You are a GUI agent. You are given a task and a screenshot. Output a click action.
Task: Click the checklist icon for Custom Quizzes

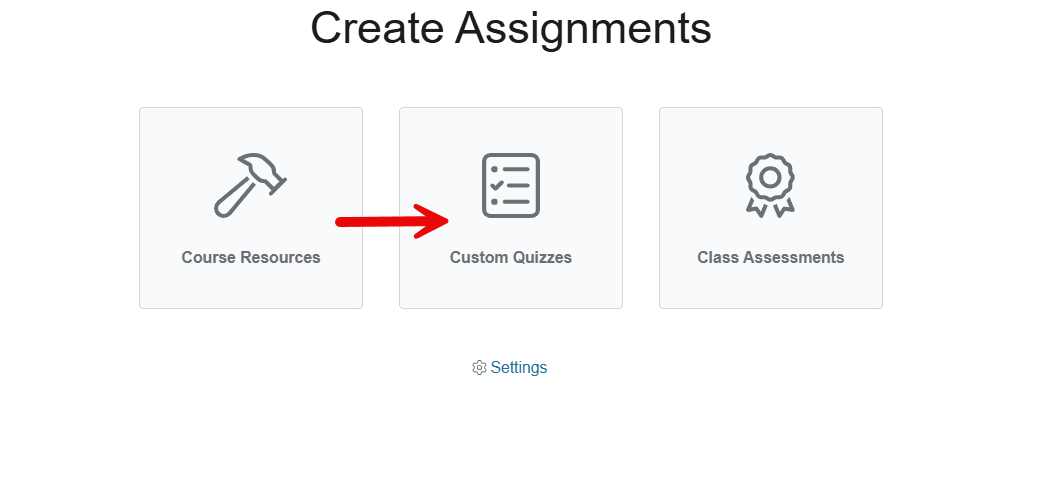tap(511, 186)
